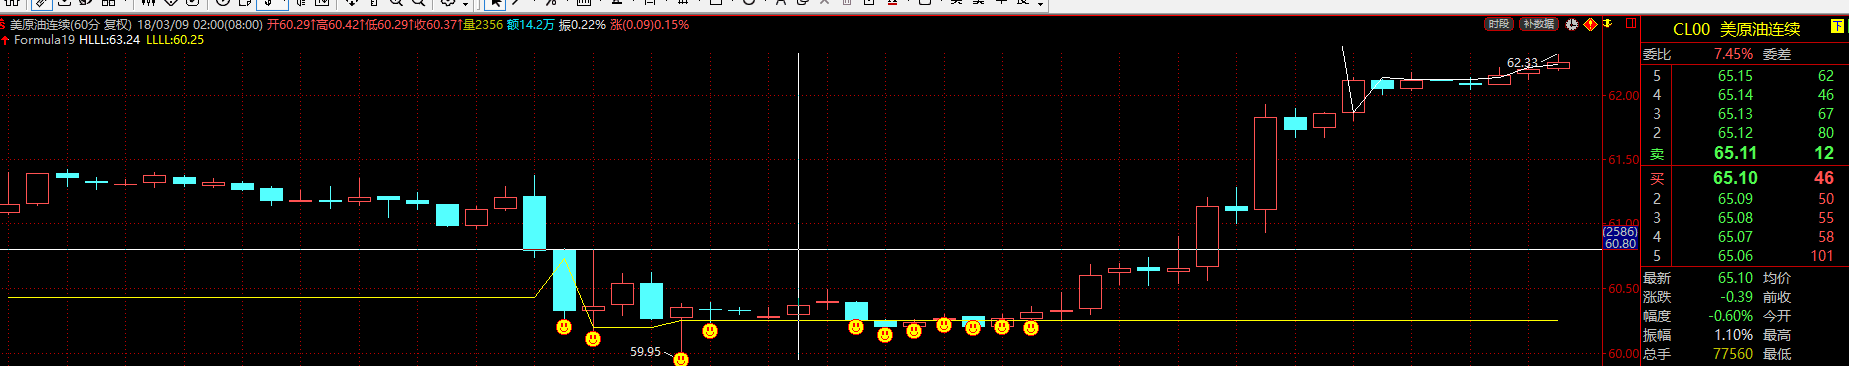This screenshot has height=366, width=1849.
Task: Click the 收60.37 close price readout
Action: pos(438,24)
